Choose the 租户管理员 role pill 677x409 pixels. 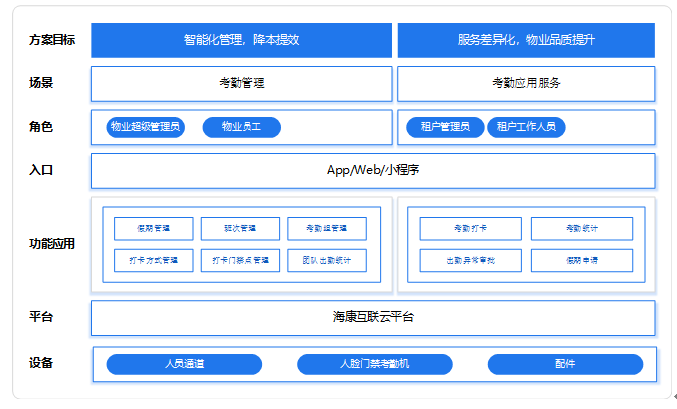coord(445,127)
